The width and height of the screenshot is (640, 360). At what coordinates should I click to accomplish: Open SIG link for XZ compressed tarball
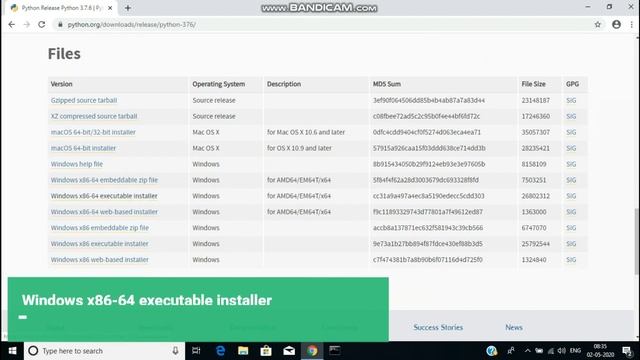(571, 116)
